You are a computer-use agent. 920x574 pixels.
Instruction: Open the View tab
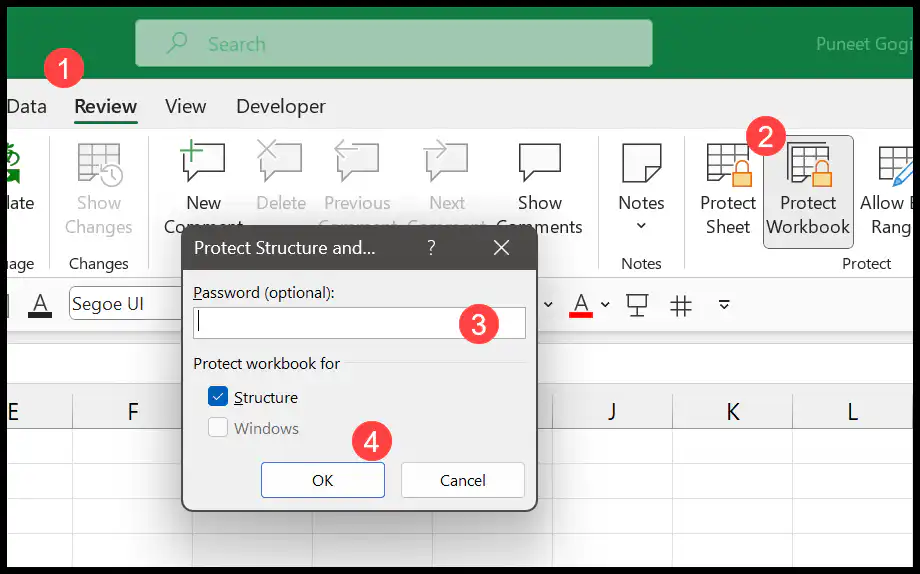(x=185, y=106)
